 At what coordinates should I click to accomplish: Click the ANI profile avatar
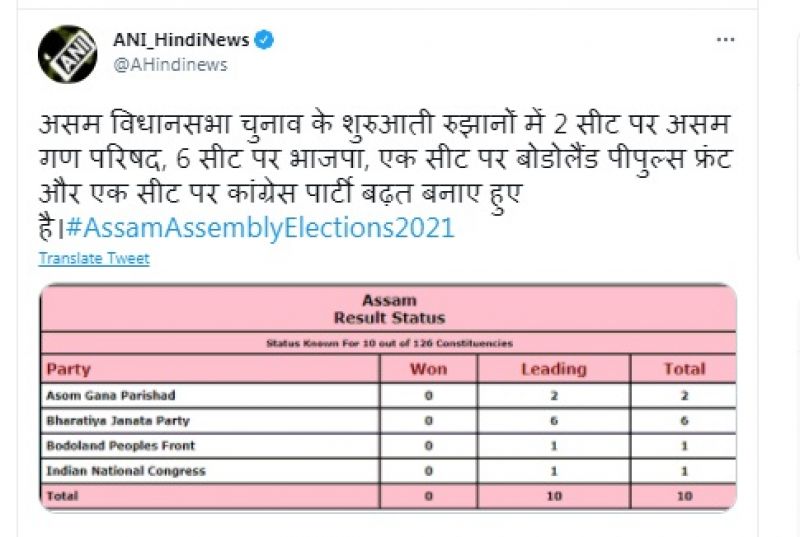(x=68, y=54)
